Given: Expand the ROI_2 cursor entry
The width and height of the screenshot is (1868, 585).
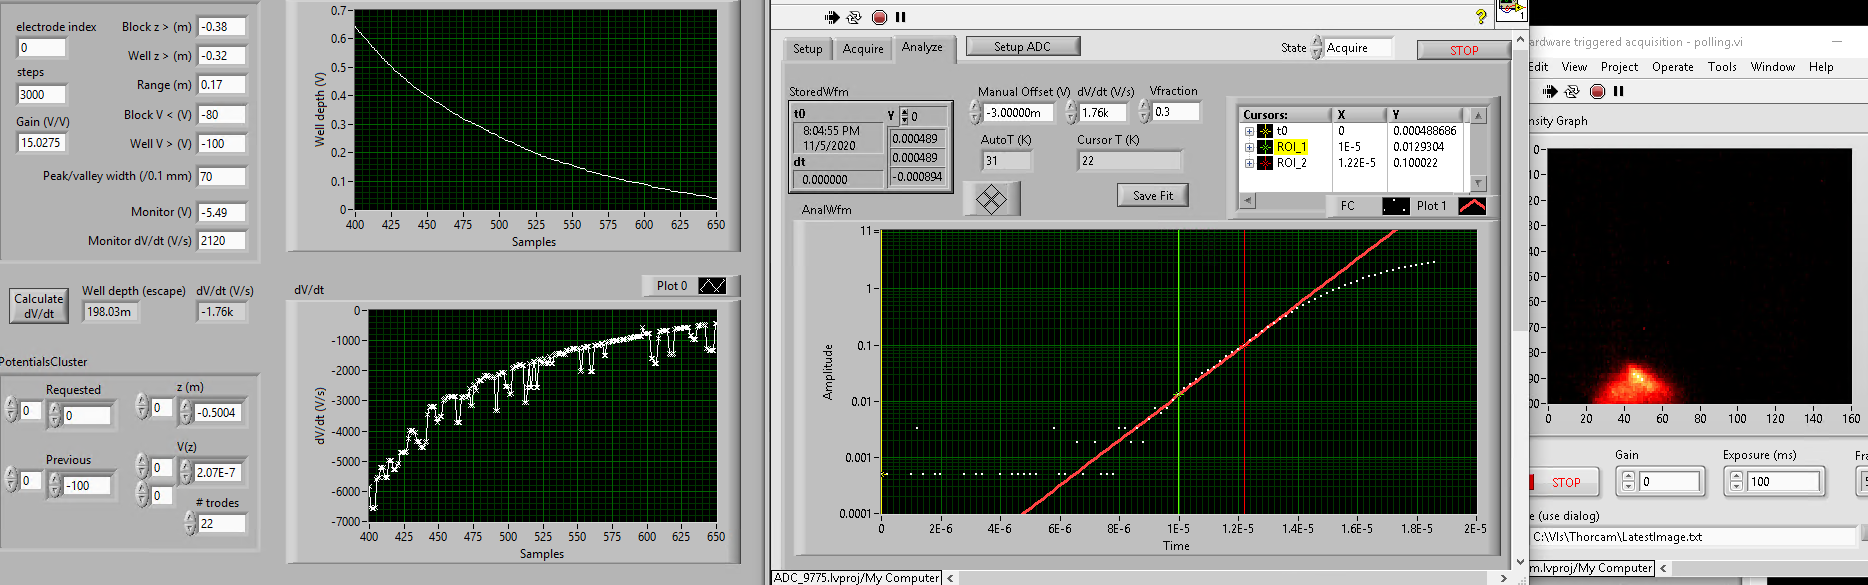Looking at the screenshot, I should (1249, 163).
